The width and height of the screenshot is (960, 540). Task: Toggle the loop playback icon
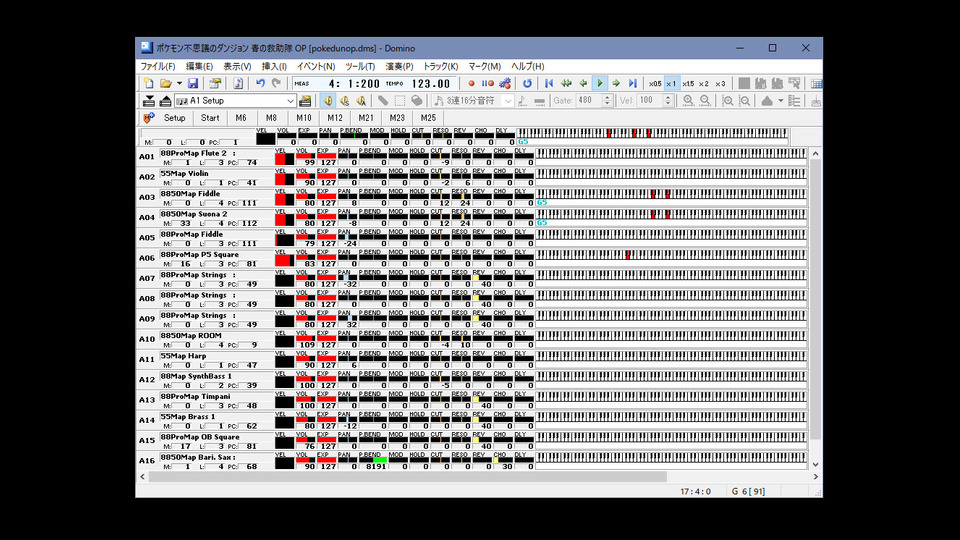pos(527,83)
